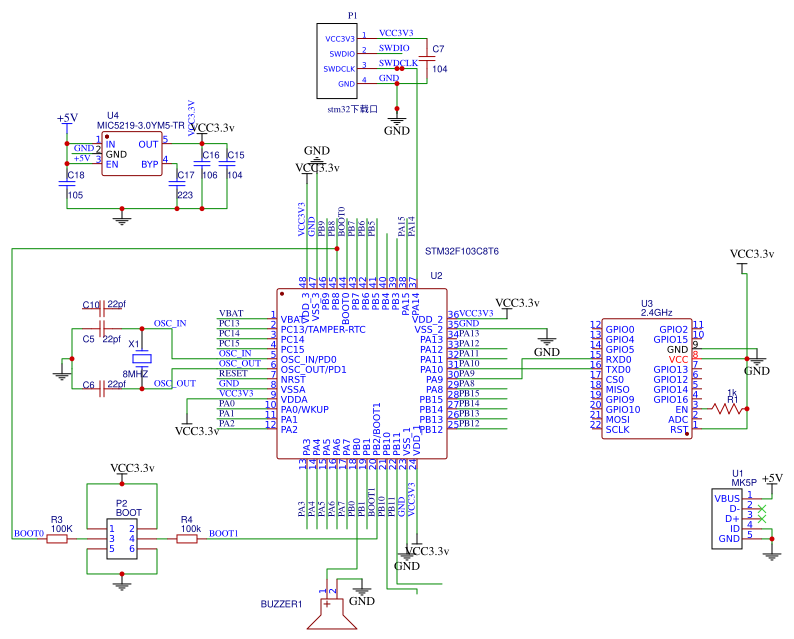Click the C16 capacitor symbol
The width and height of the screenshot is (794, 639).
202,164
